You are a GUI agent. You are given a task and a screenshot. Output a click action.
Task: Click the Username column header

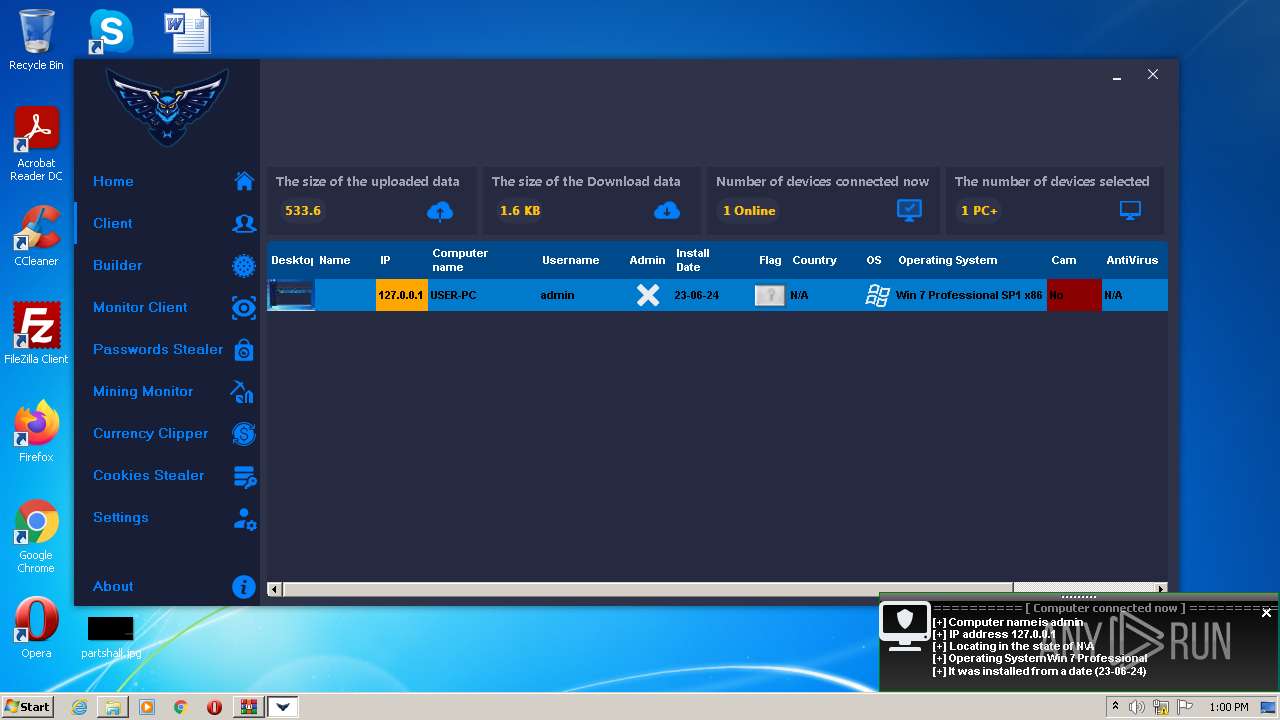click(x=571, y=260)
